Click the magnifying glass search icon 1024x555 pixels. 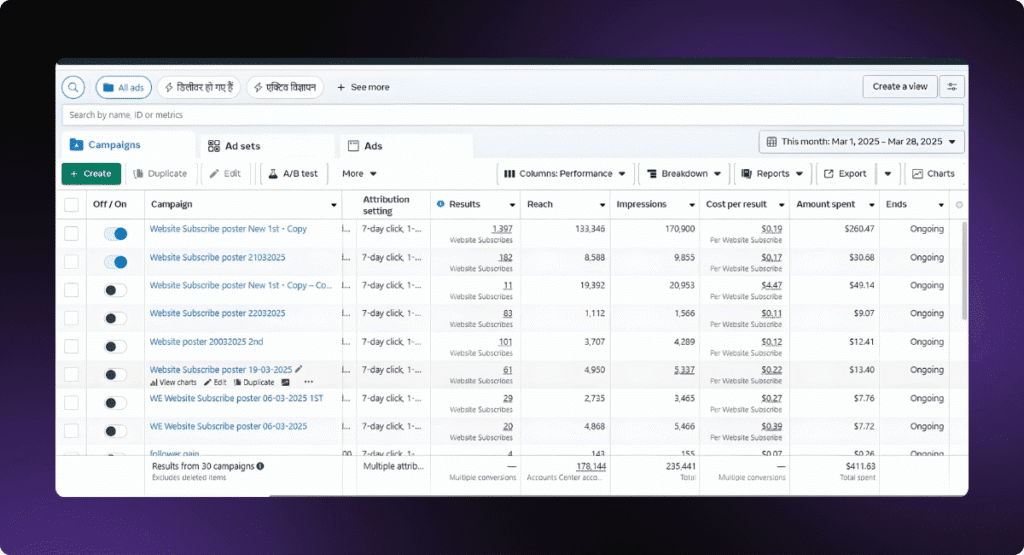(x=73, y=87)
